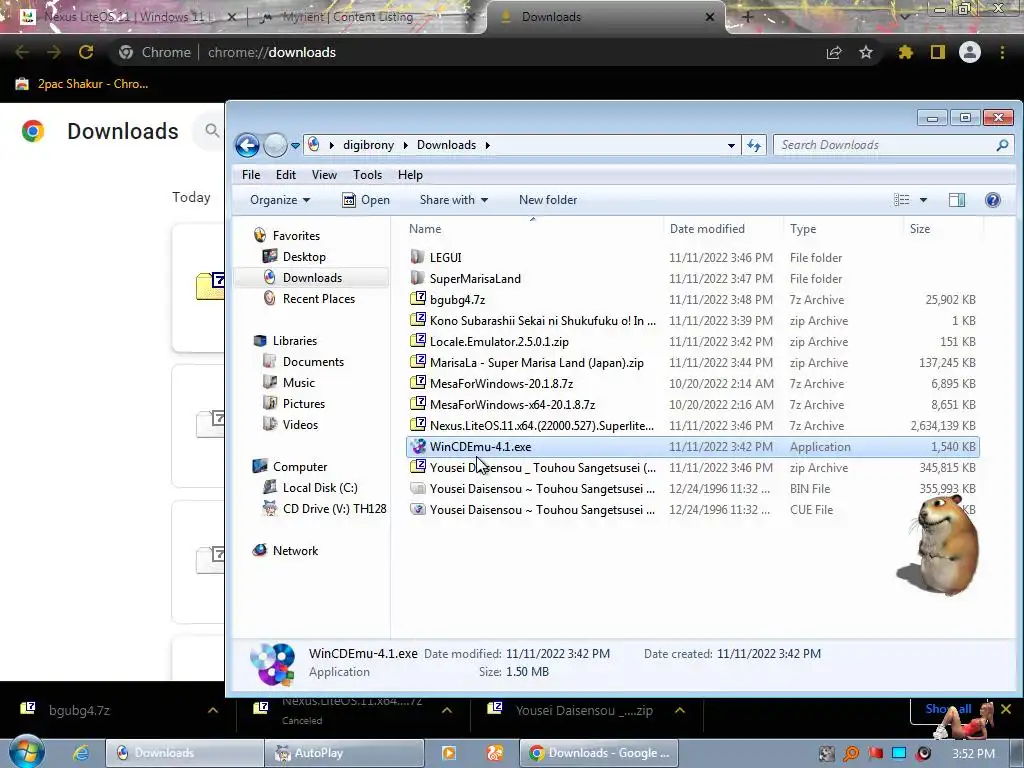Image resolution: width=1024 pixels, height=768 pixels.
Task: Open the Chrome side panel icon
Action: pyautogui.click(x=938, y=52)
